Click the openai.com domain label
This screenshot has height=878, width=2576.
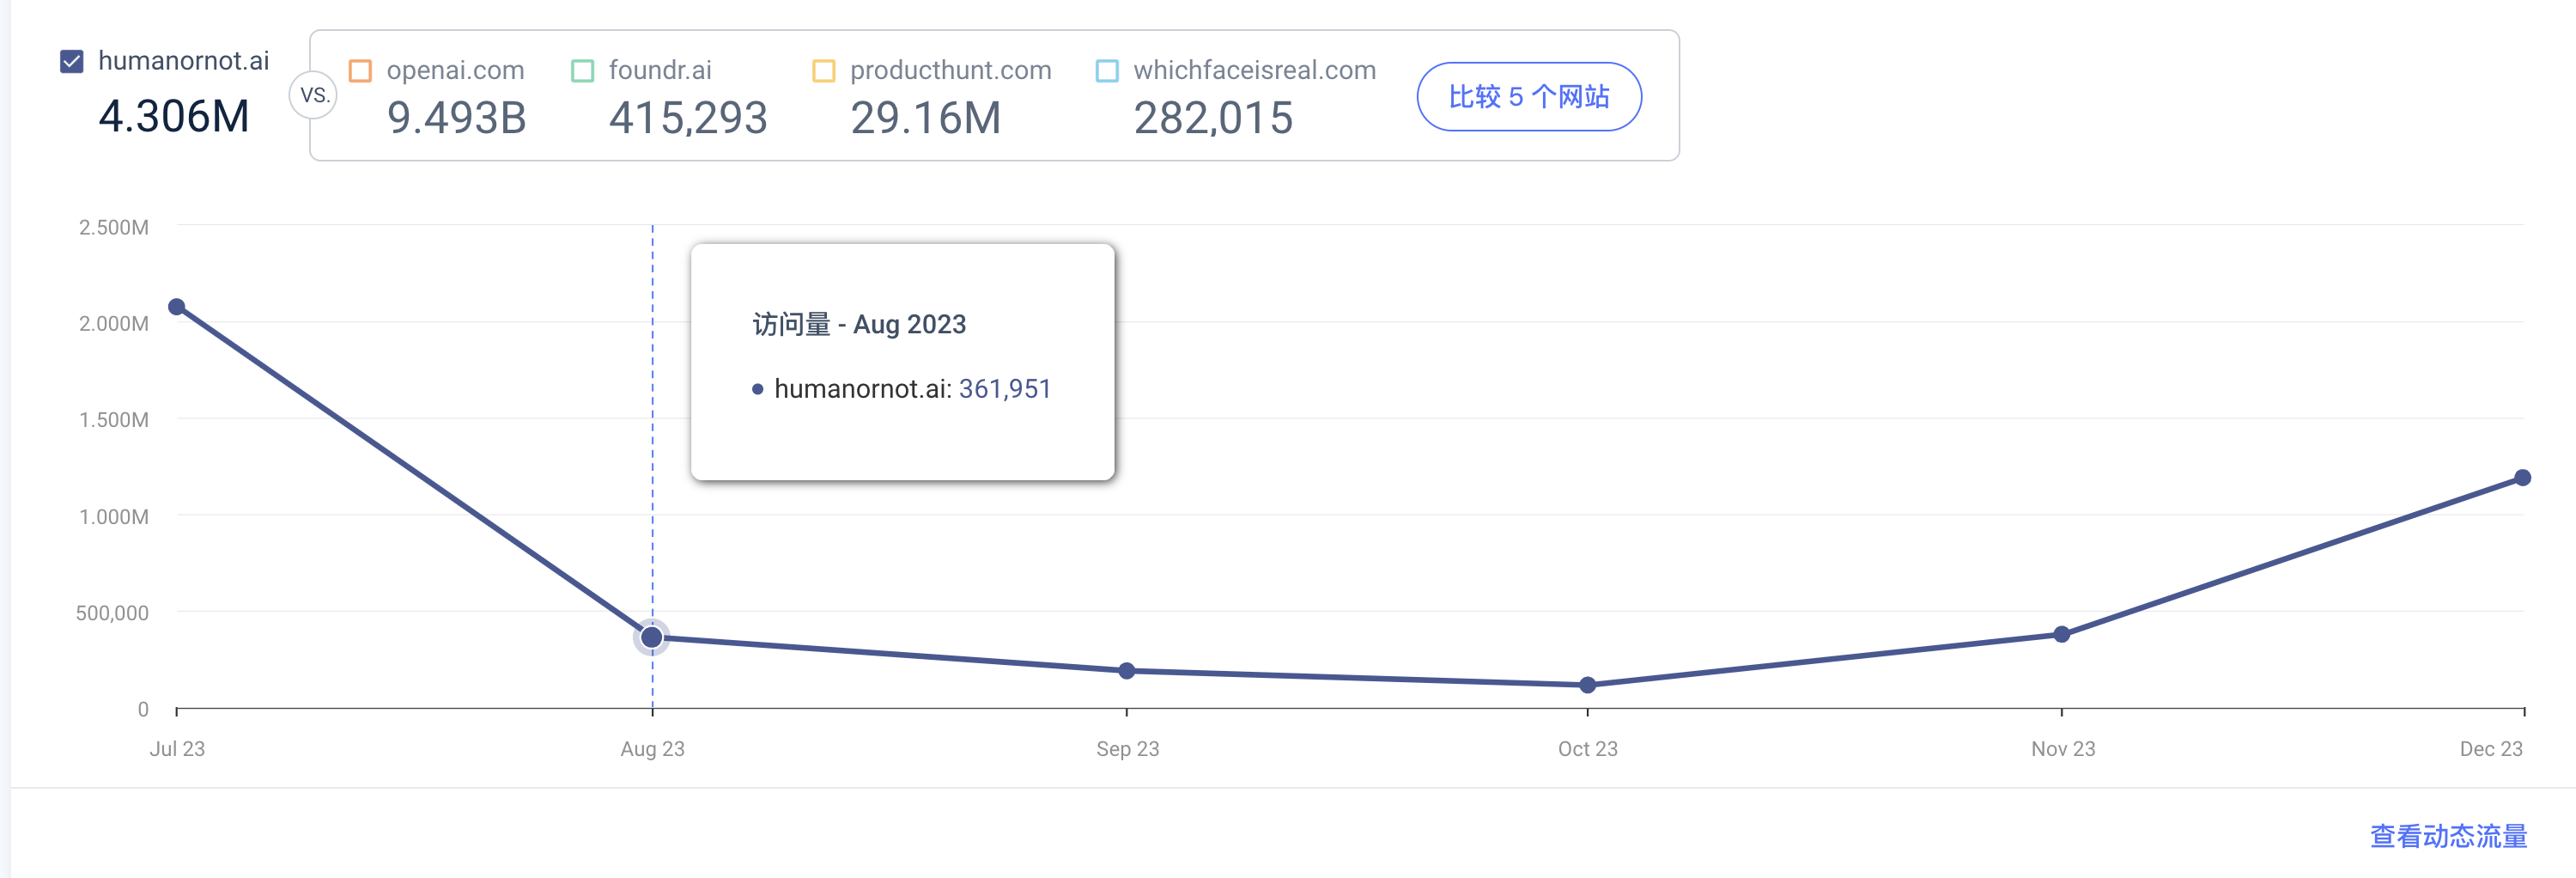(455, 70)
